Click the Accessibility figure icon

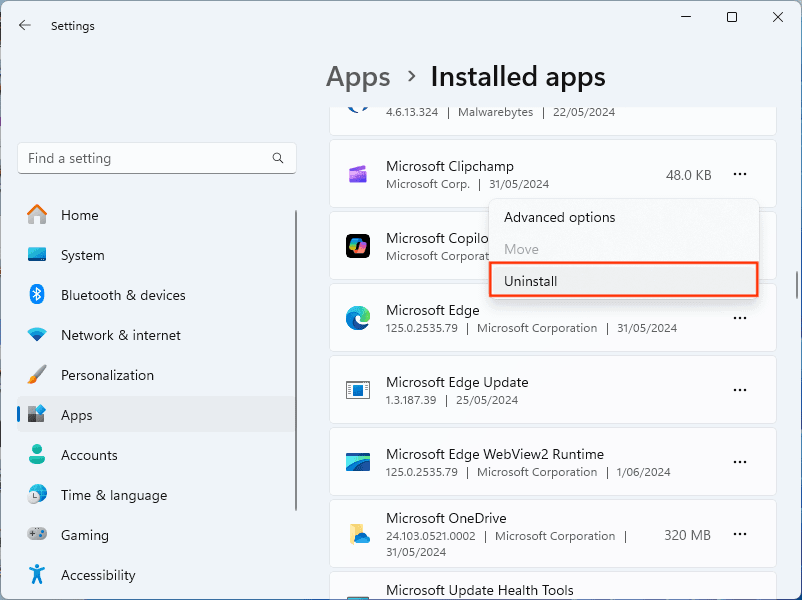[x=37, y=574]
